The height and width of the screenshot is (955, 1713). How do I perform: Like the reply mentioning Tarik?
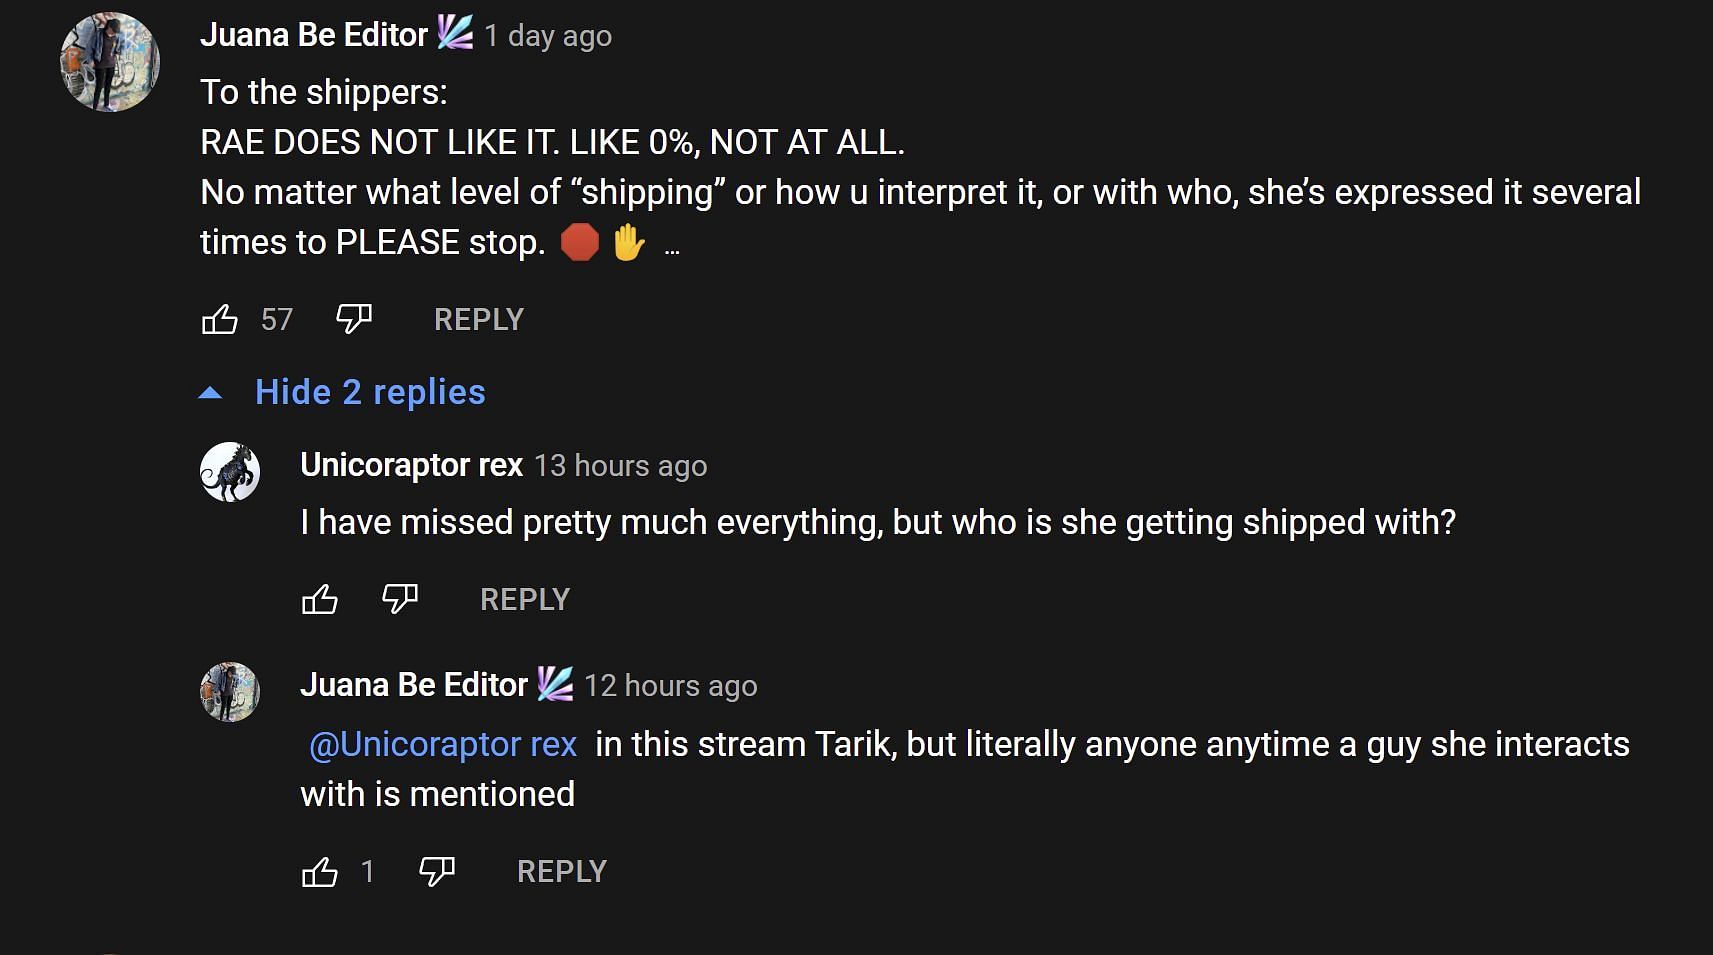[x=320, y=872]
